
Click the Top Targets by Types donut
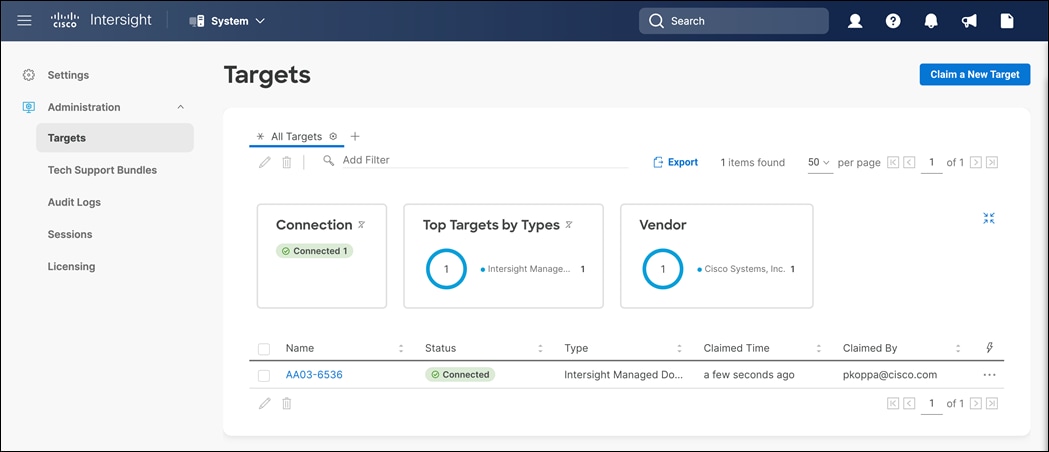tap(446, 269)
